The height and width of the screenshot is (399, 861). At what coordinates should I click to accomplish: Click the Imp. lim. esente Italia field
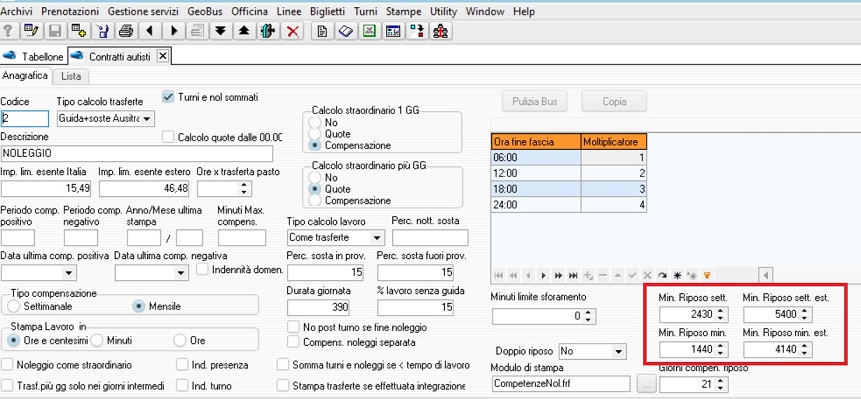tap(46, 188)
